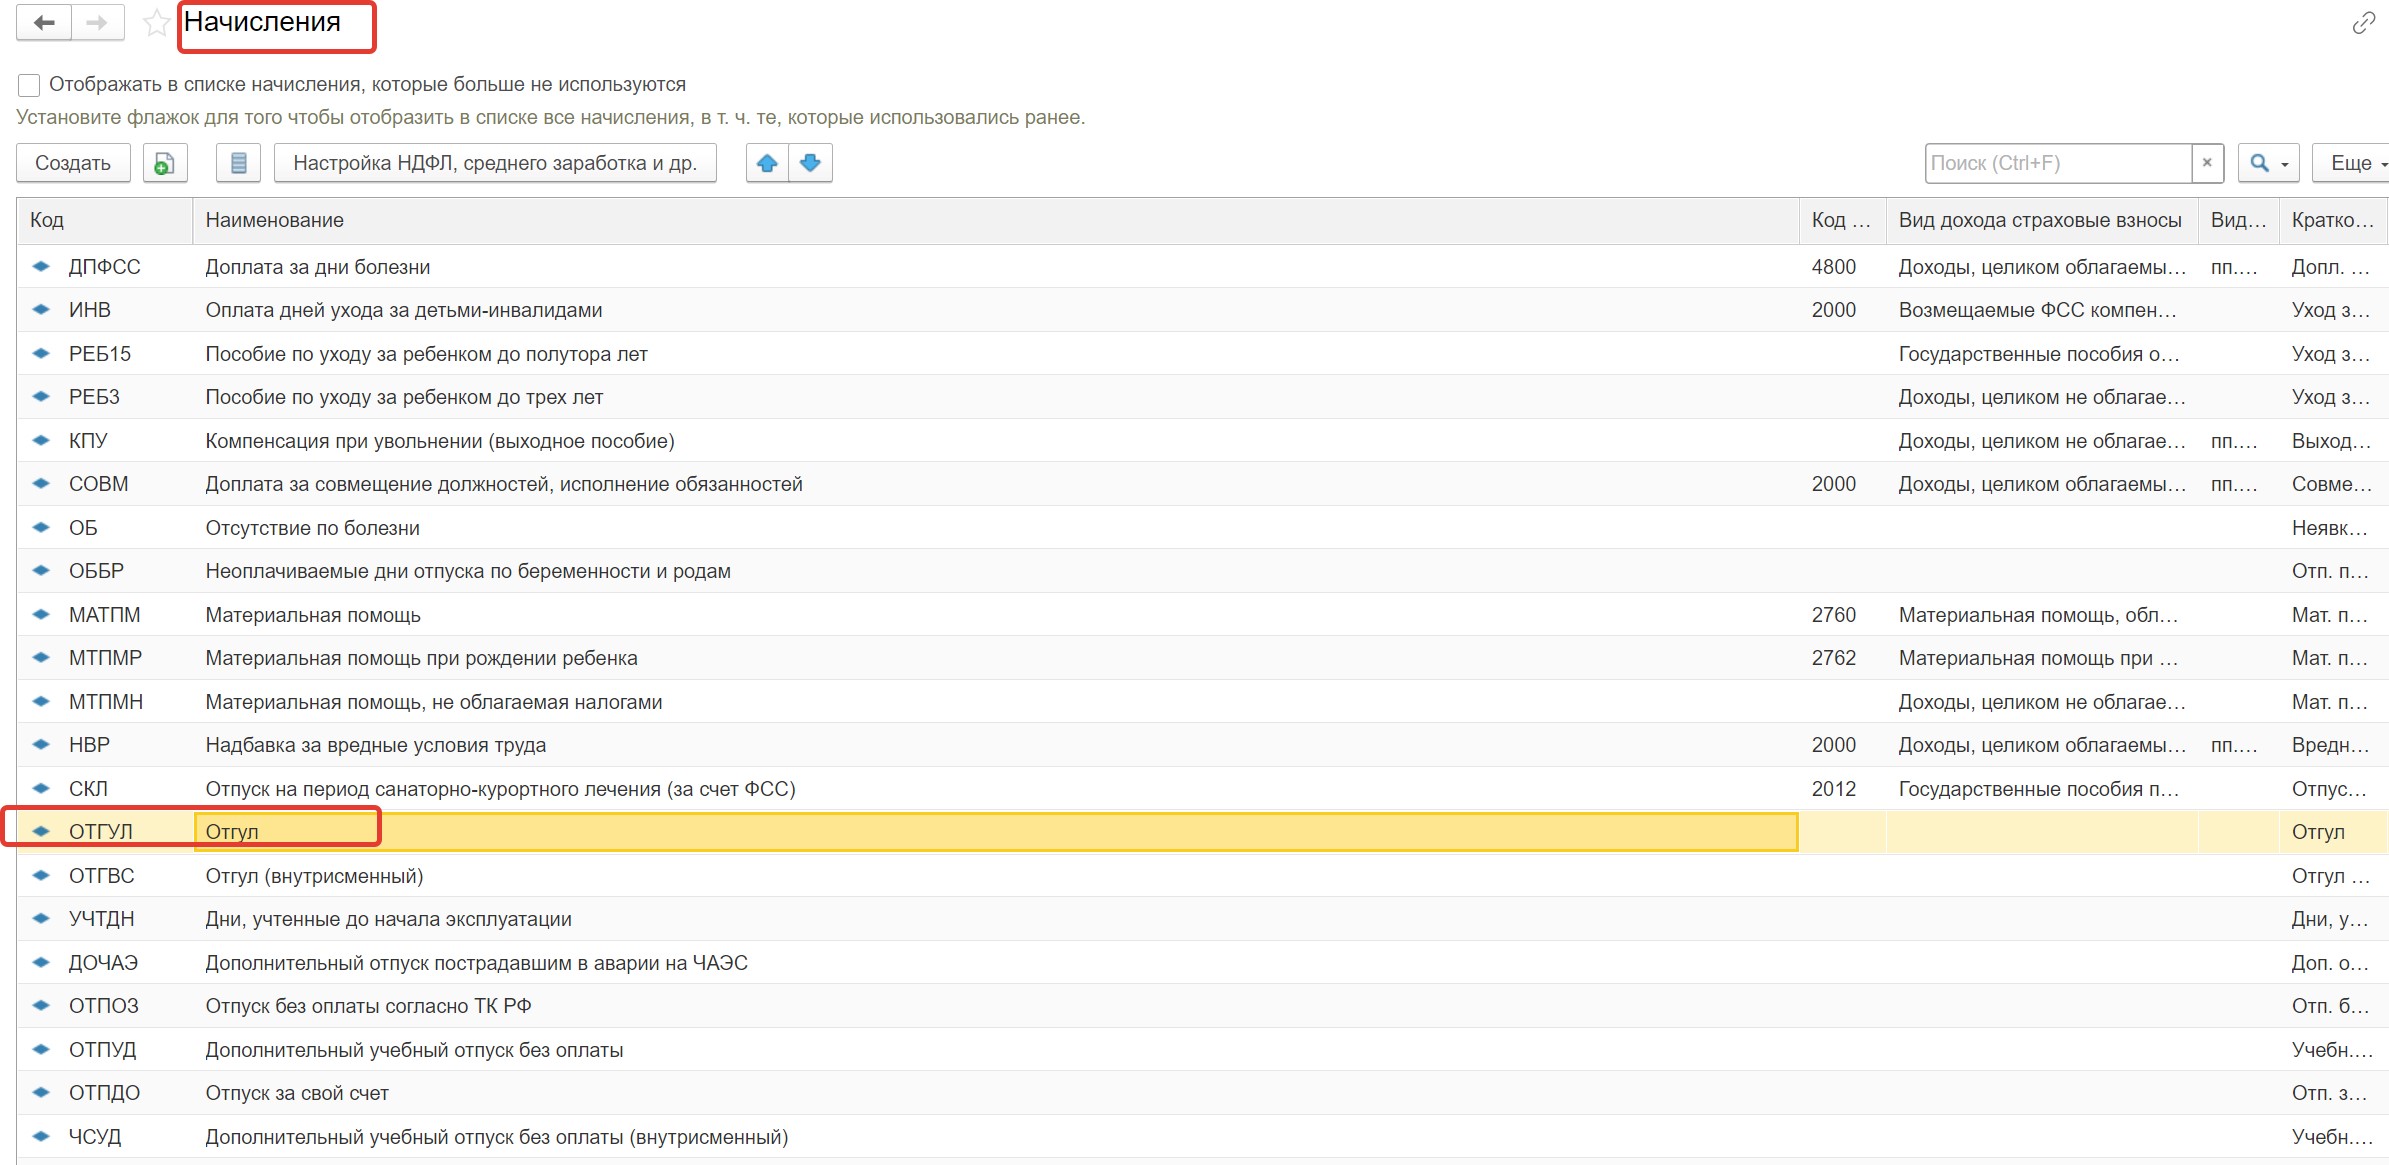Click the row icon for НВР
Viewport: 2389px width, 1165px height.
click(x=41, y=745)
